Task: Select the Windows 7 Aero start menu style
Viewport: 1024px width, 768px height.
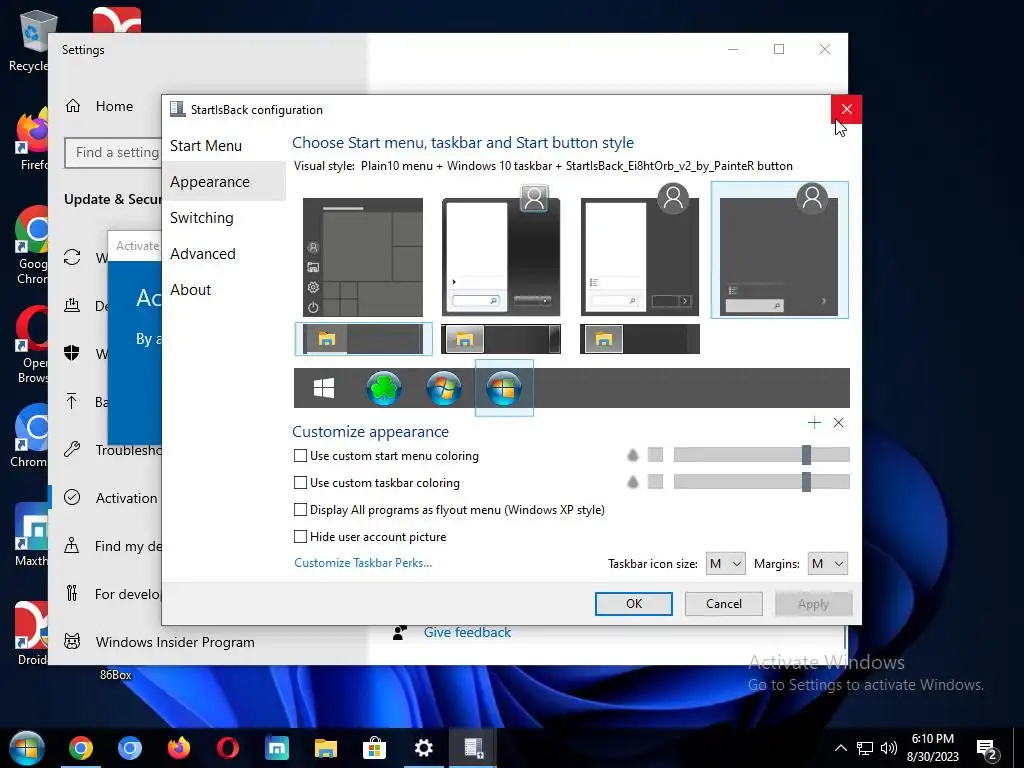Action: coord(501,250)
